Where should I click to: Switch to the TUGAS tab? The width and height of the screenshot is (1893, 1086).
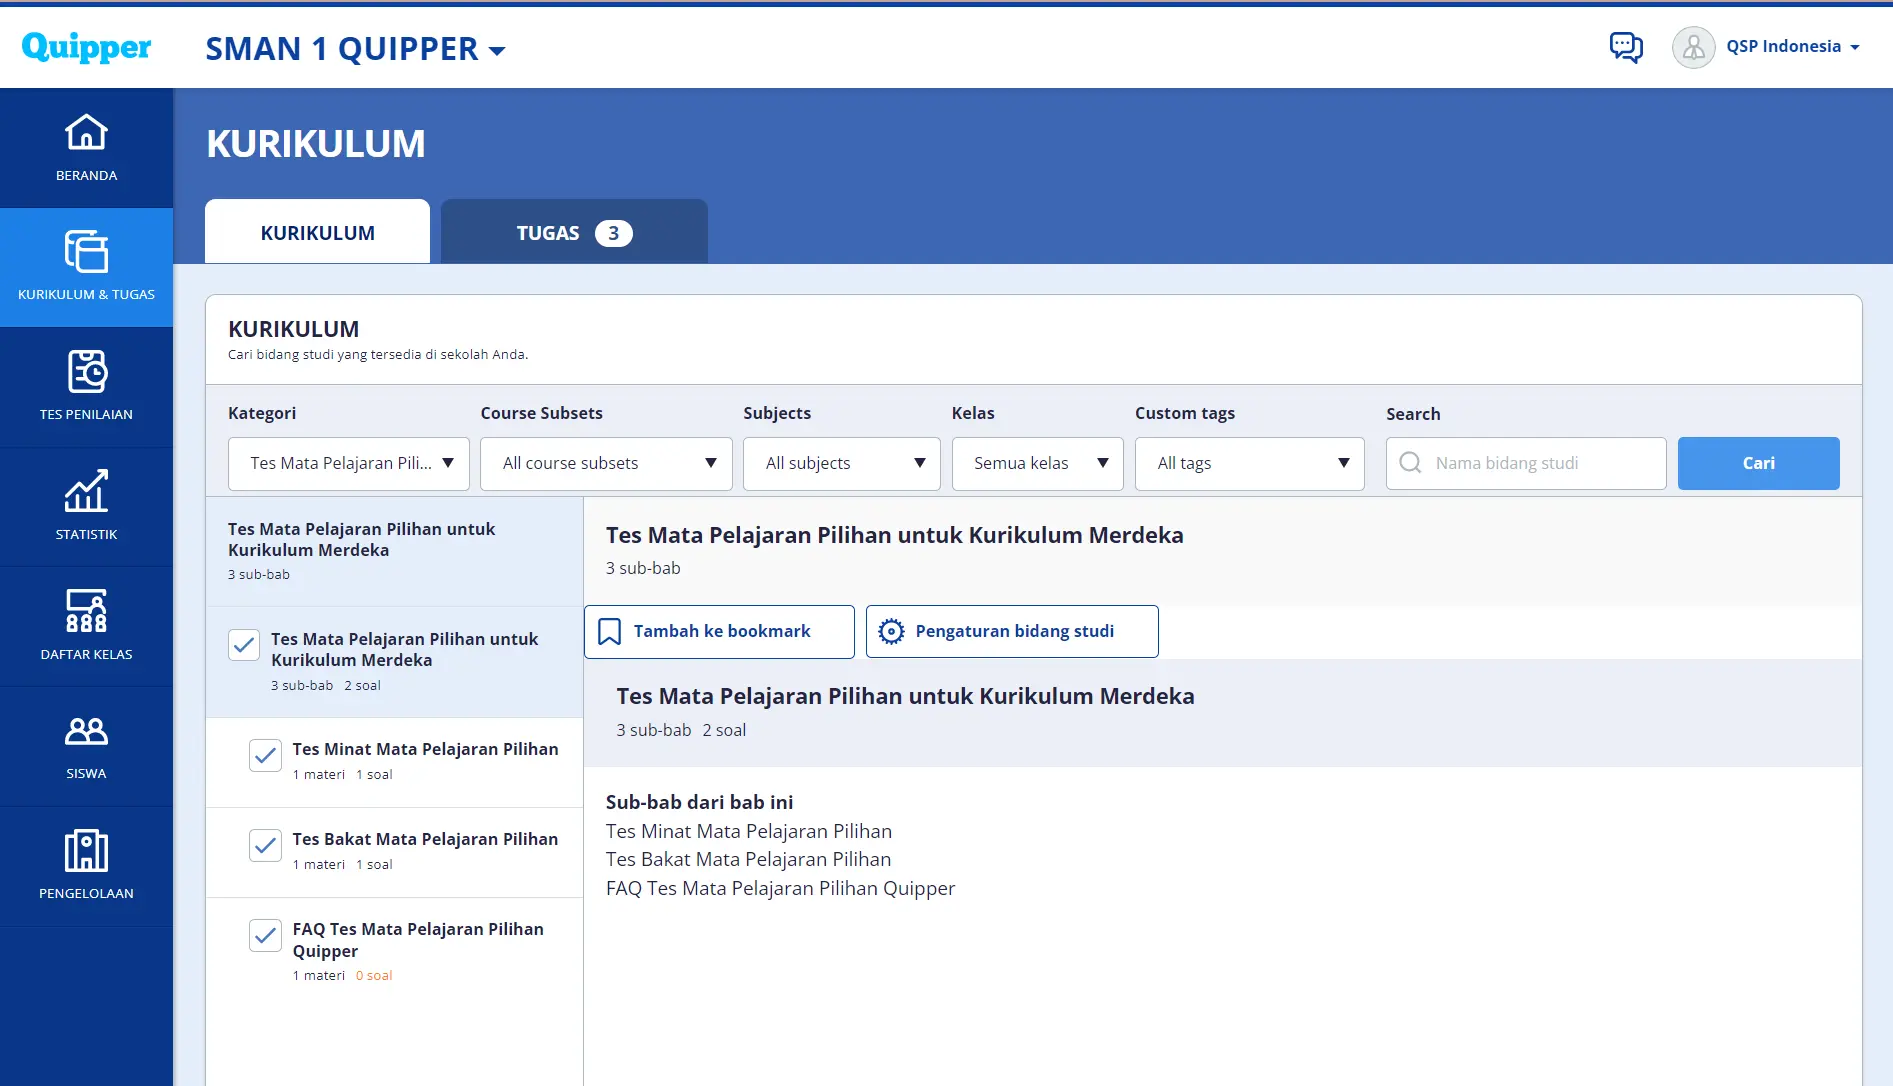[574, 232]
